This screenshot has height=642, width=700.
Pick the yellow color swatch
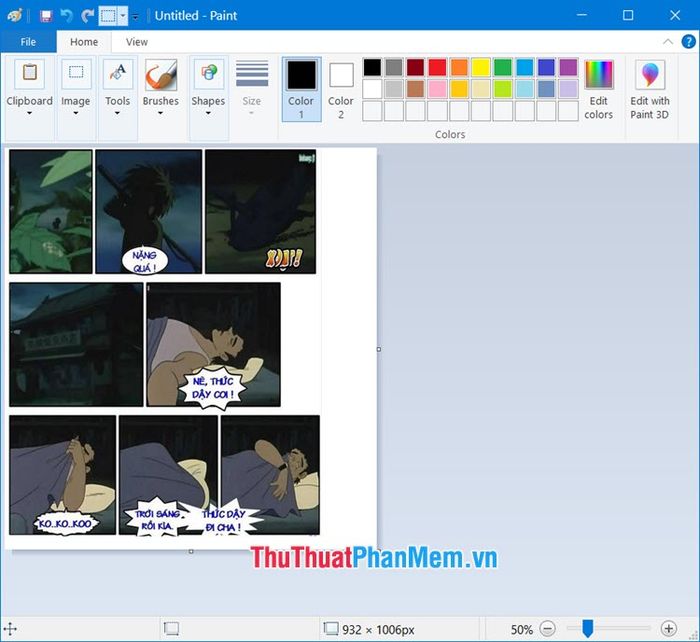click(x=481, y=67)
